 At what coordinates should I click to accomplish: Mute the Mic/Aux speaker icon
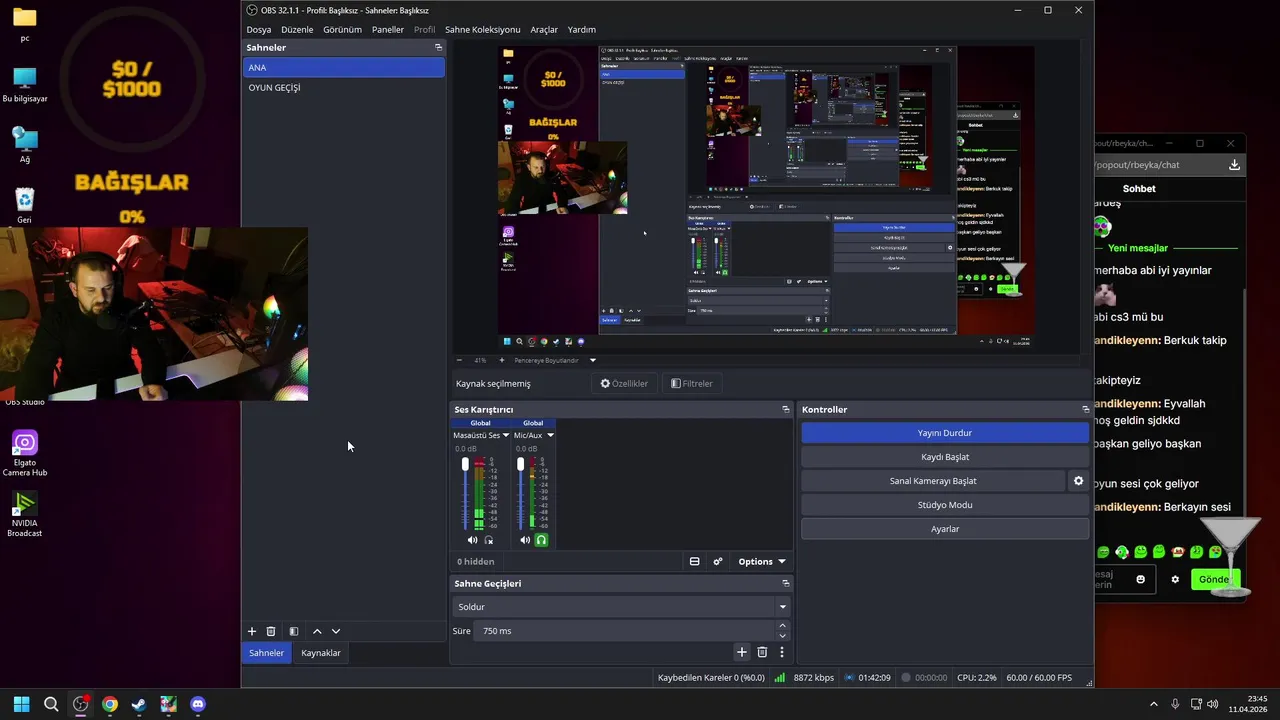click(x=525, y=540)
